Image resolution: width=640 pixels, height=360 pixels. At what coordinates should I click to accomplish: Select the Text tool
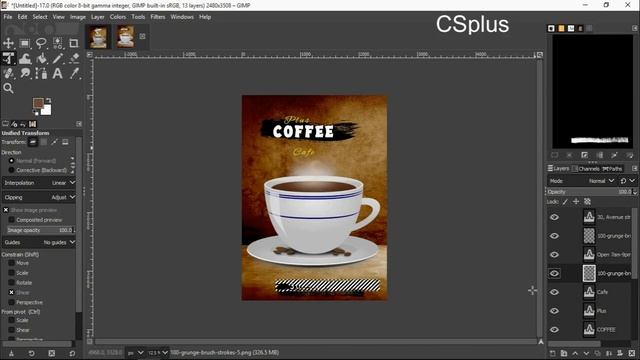tap(58, 73)
